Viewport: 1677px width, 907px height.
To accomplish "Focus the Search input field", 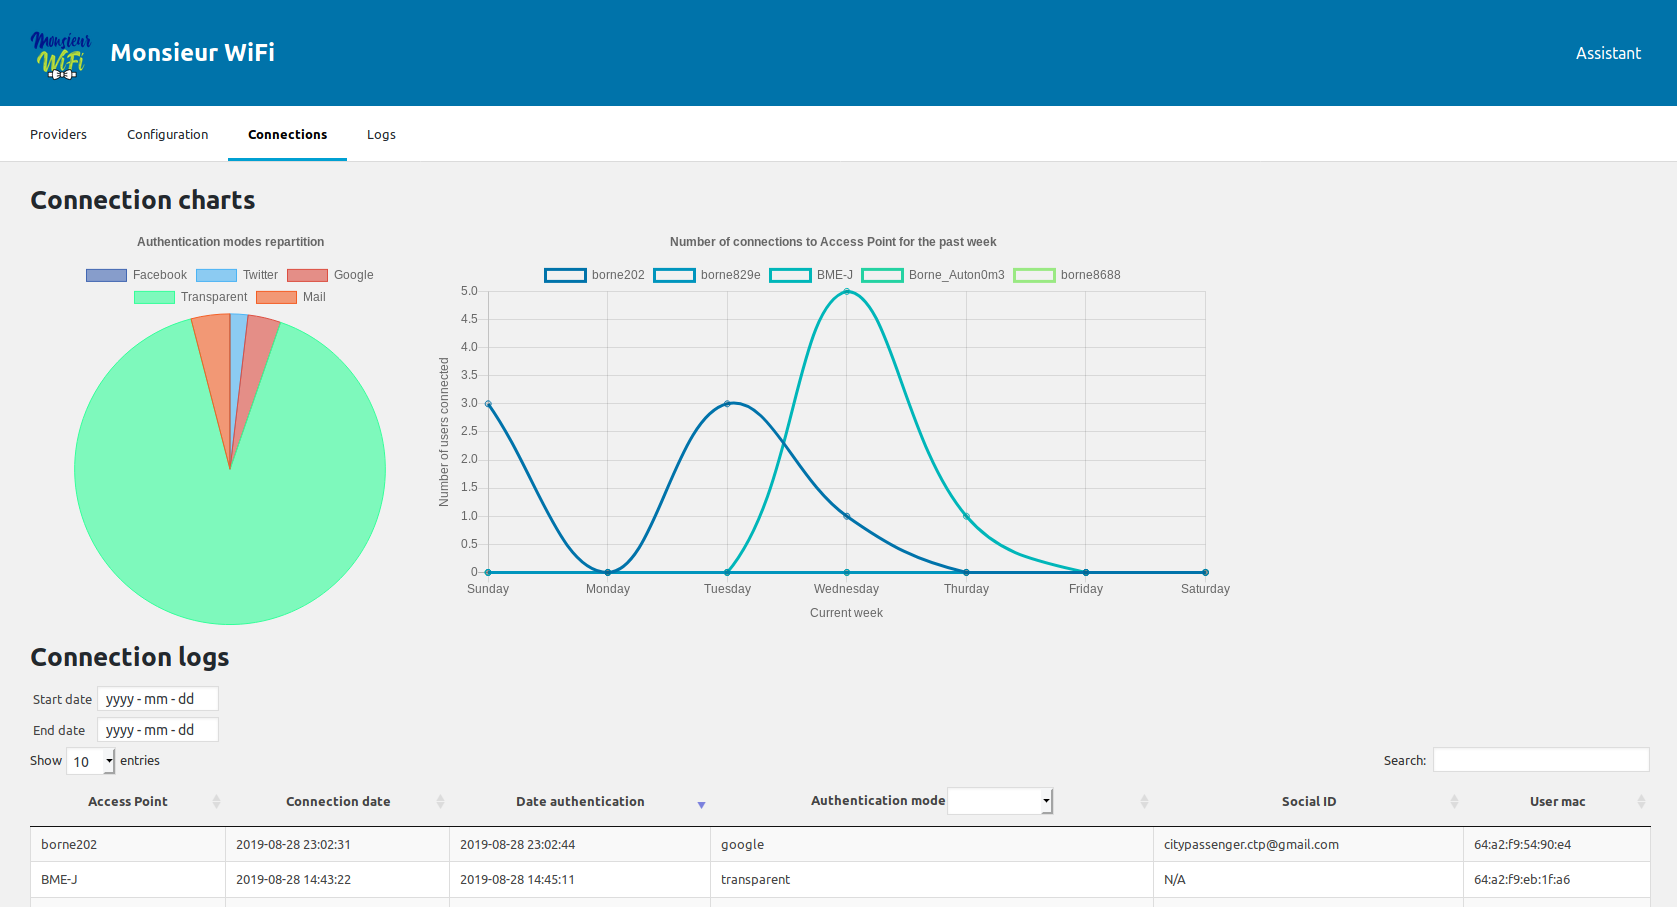I will [1541, 760].
